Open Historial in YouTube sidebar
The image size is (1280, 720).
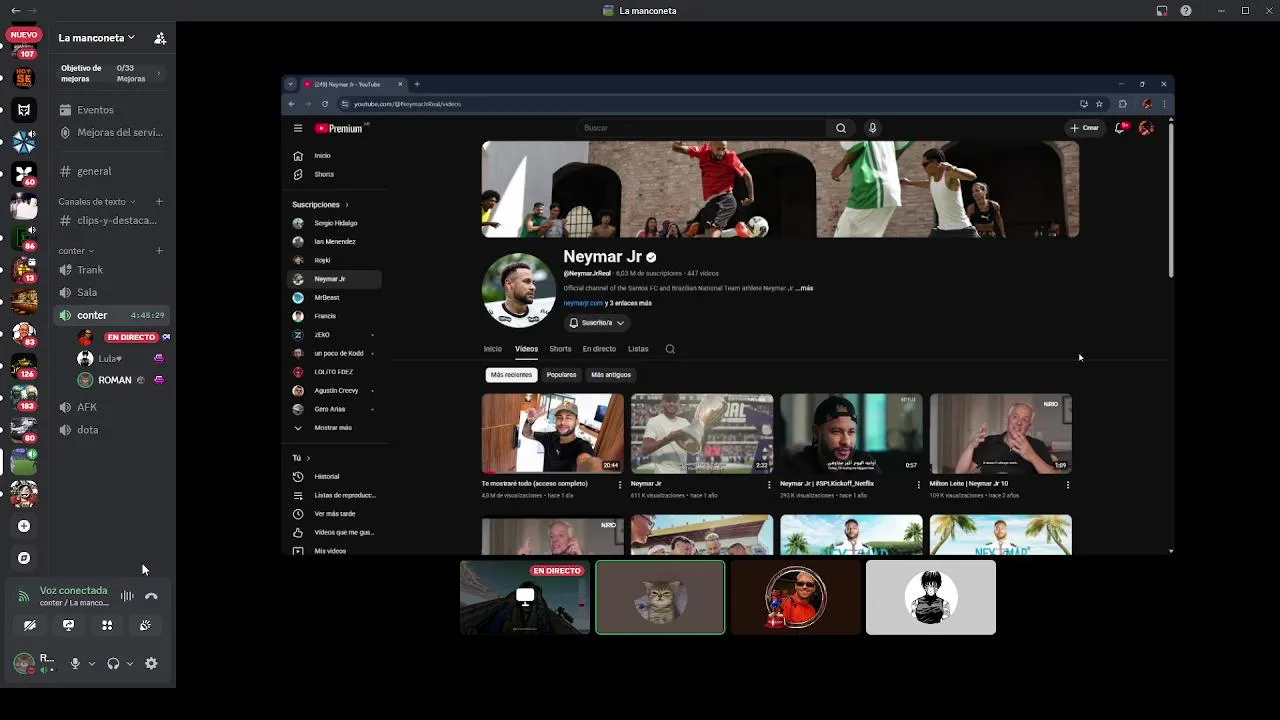point(326,477)
